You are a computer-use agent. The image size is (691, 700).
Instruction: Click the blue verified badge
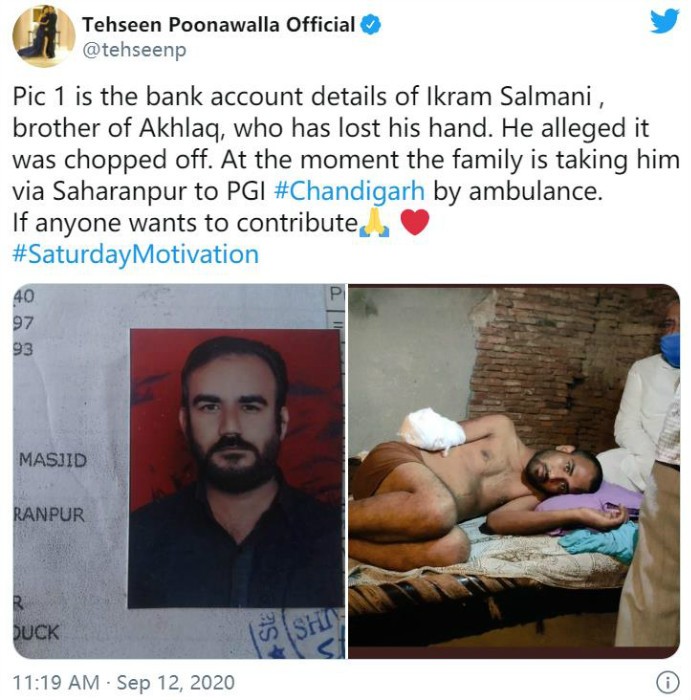click(x=370, y=25)
